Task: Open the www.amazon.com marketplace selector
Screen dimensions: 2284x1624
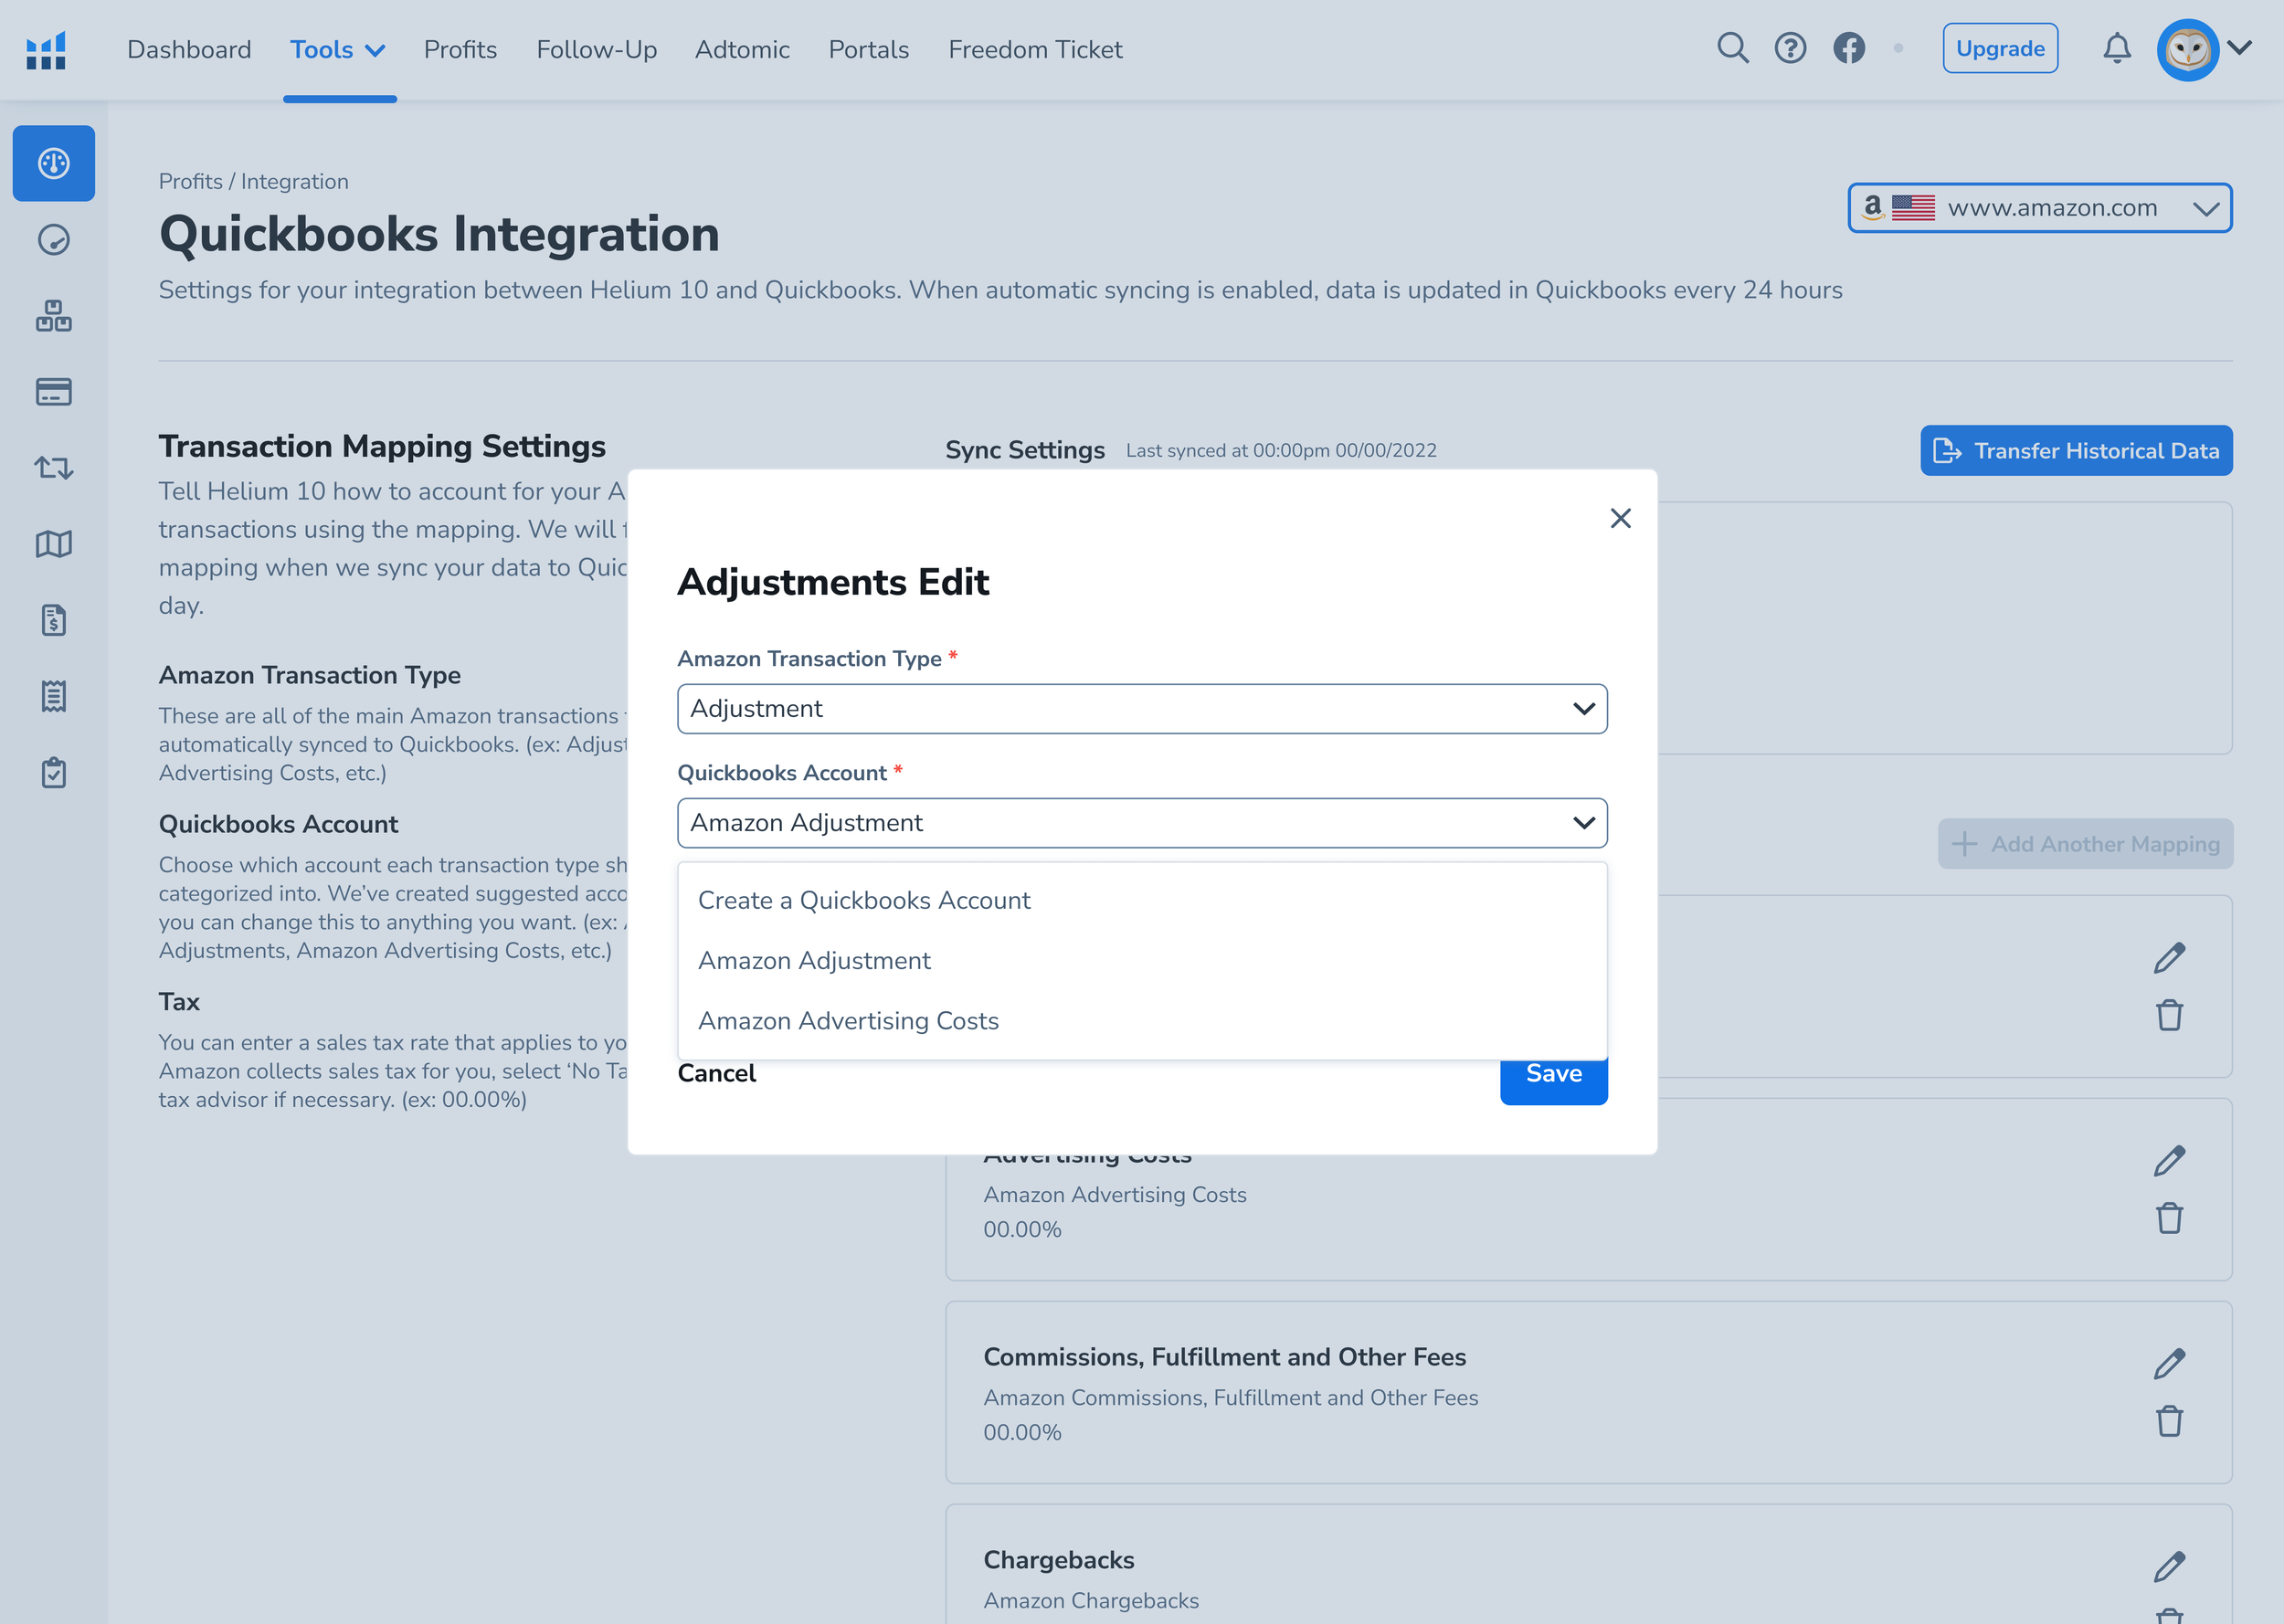Action: (2039, 208)
